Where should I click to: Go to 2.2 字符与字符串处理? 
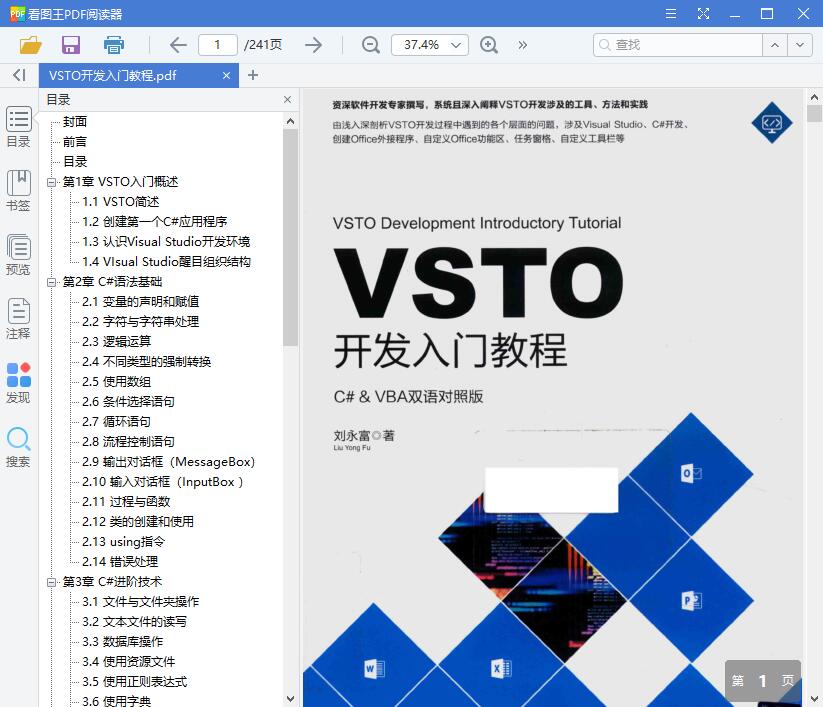click(x=141, y=322)
